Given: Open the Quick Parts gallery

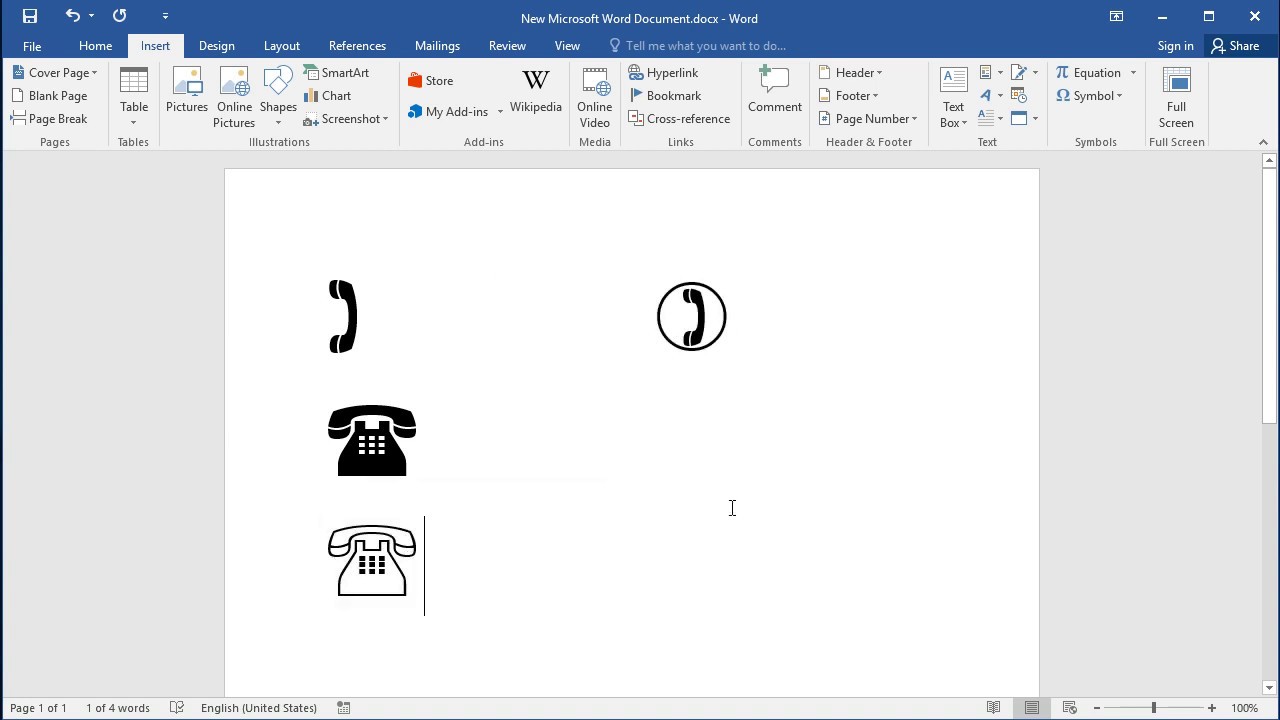Looking at the screenshot, I should pos(991,73).
